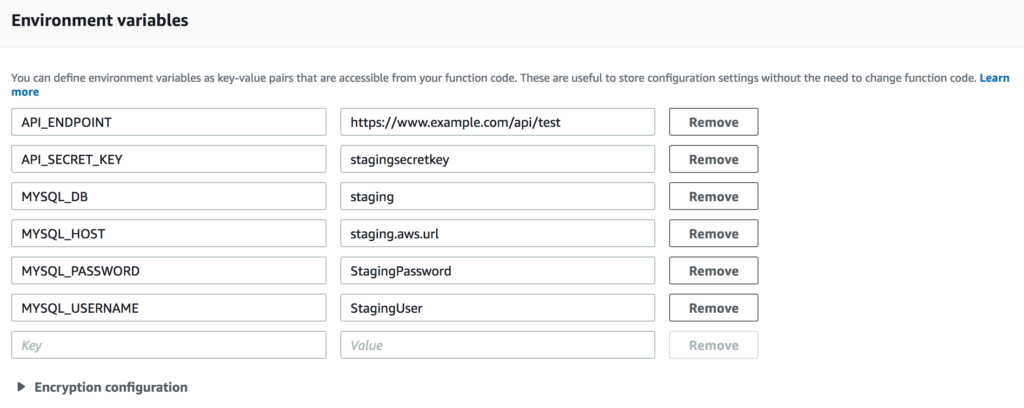Click the MYSQL_DB key field

pos(168,196)
